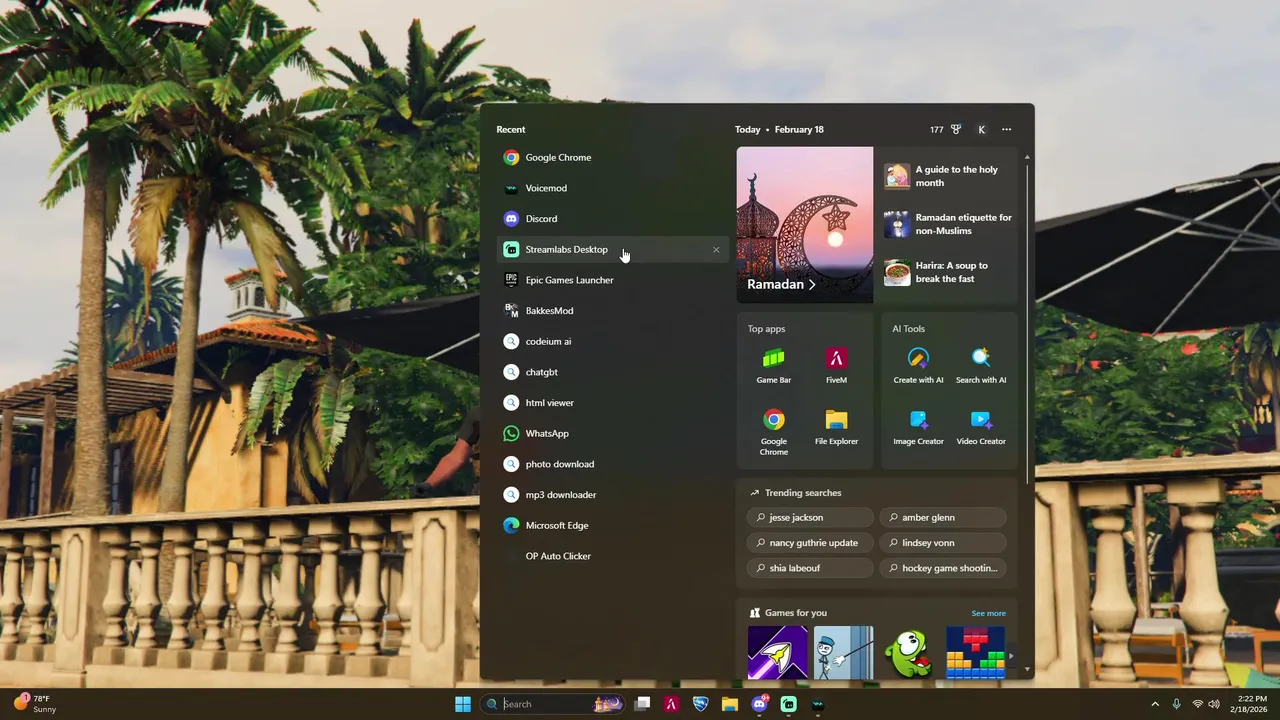Open Epic Games Launcher recent entry
The width and height of the screenshot is (1280, 720).
[611, 280]
